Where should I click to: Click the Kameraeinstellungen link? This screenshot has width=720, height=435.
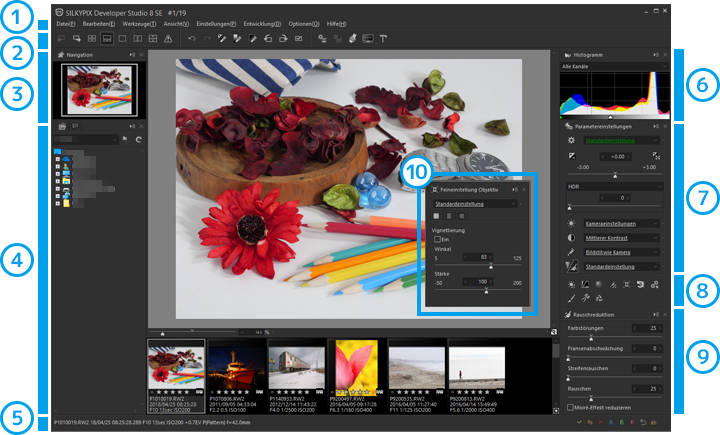point(612,224)
